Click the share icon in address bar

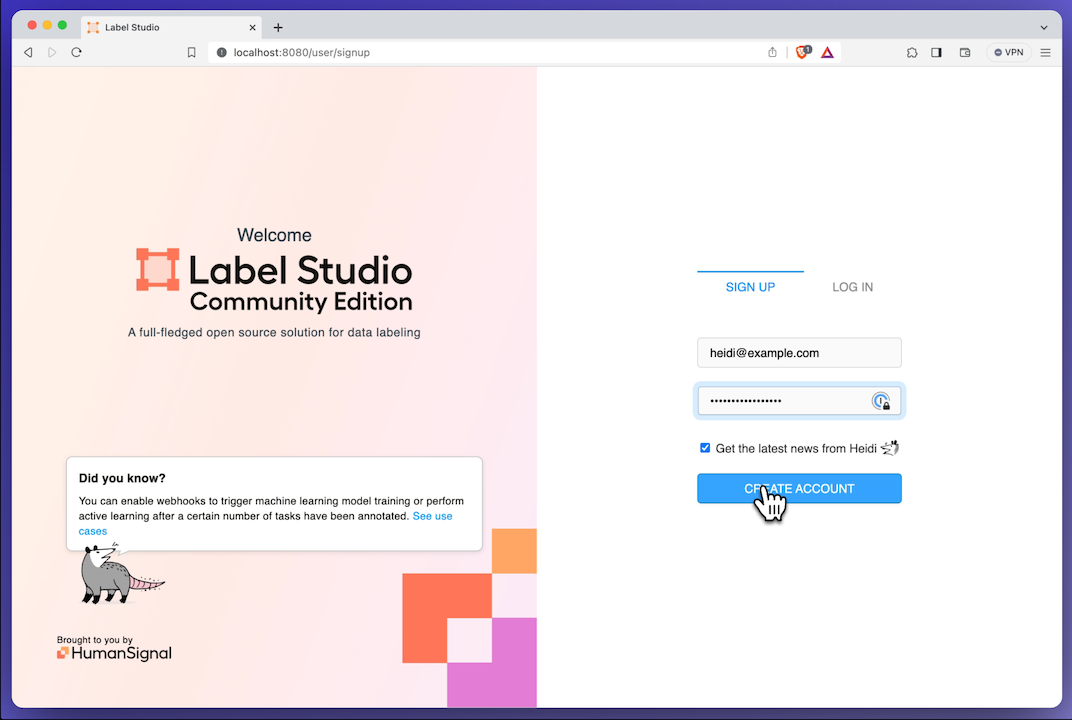click(x=772, y=53)
